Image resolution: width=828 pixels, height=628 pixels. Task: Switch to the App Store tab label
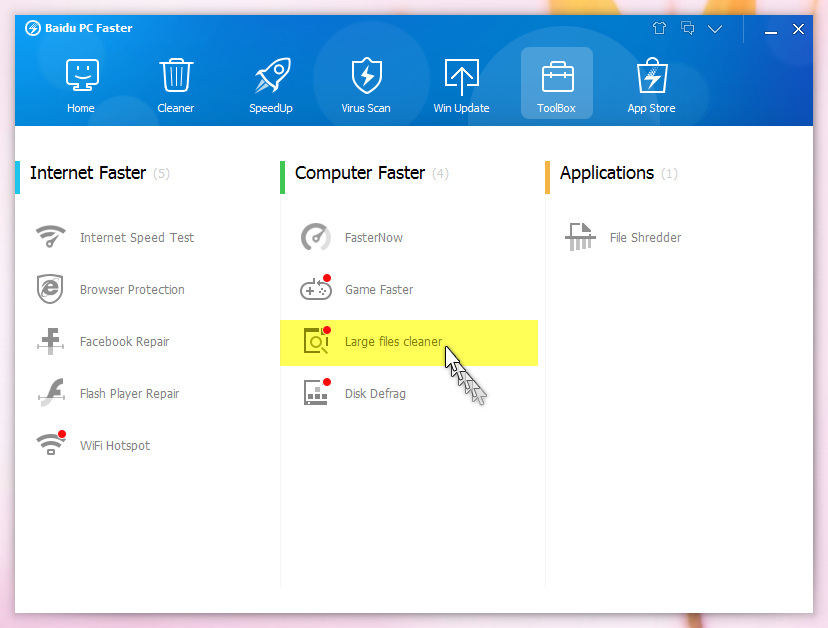pos(652,108)
